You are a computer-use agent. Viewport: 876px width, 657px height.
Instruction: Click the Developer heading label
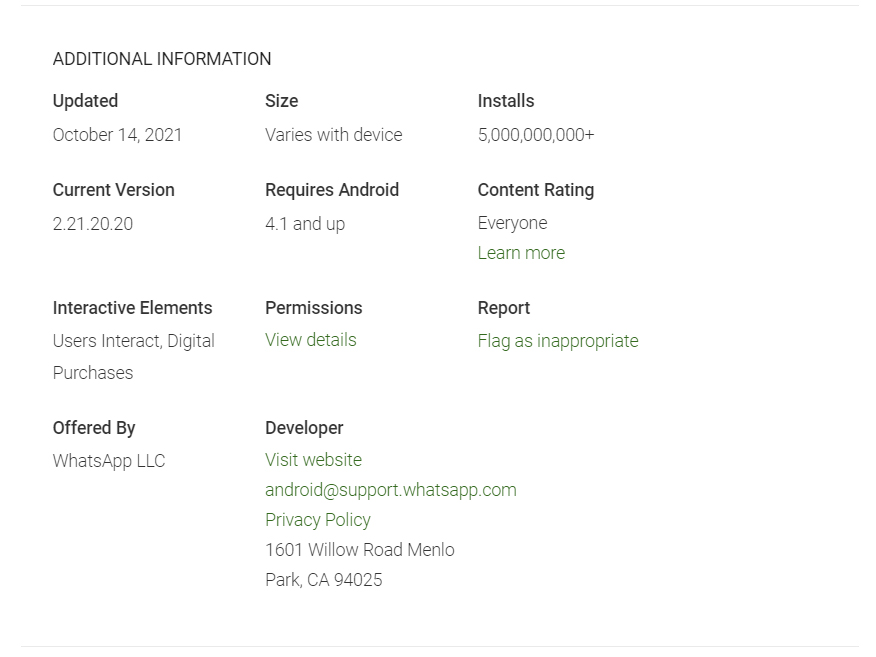[303, 428]
